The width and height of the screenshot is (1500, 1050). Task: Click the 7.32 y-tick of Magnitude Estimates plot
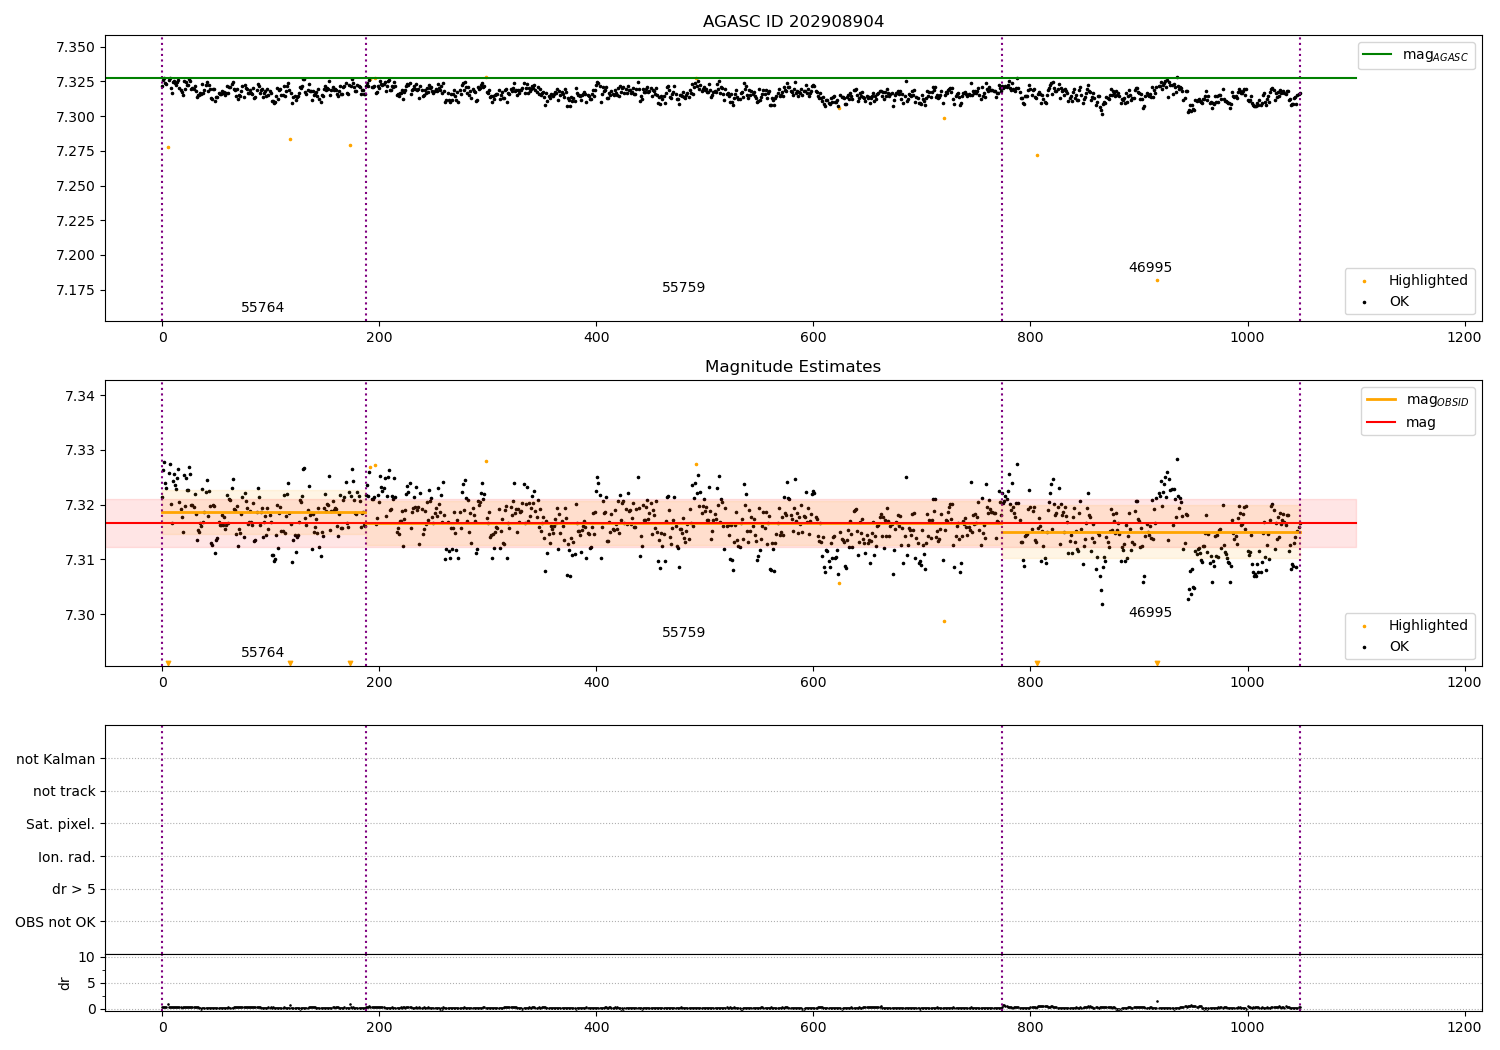click(78, 505)
